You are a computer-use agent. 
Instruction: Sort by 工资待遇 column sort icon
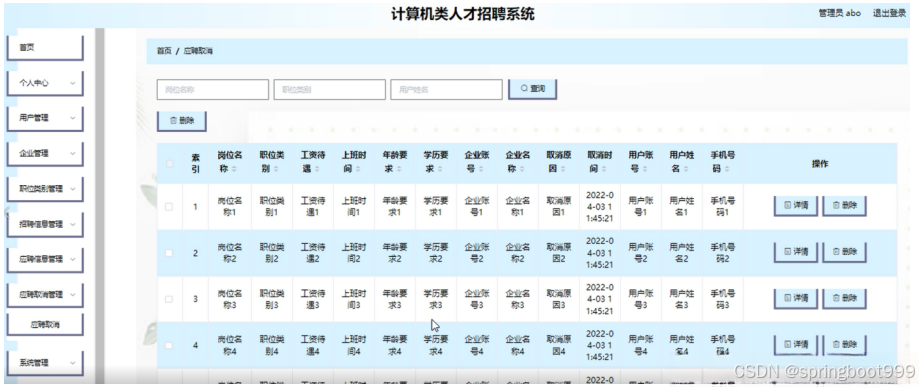tap(316, 169)
